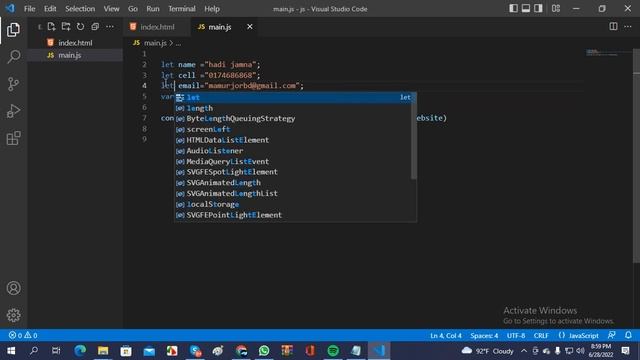
Task: Choose 'screenLeft' suggestion
Action: (293, 129)
